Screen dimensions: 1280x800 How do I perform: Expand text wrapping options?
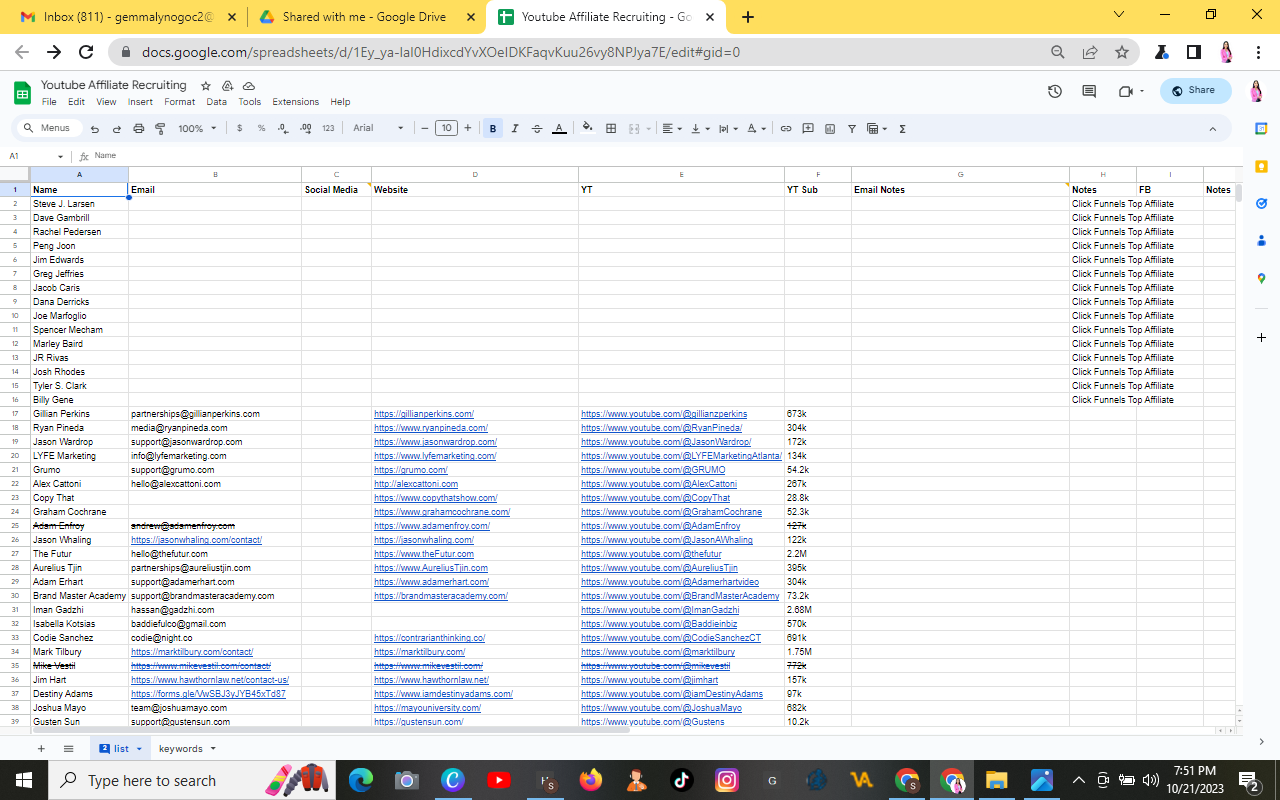[x=728, y=128]
